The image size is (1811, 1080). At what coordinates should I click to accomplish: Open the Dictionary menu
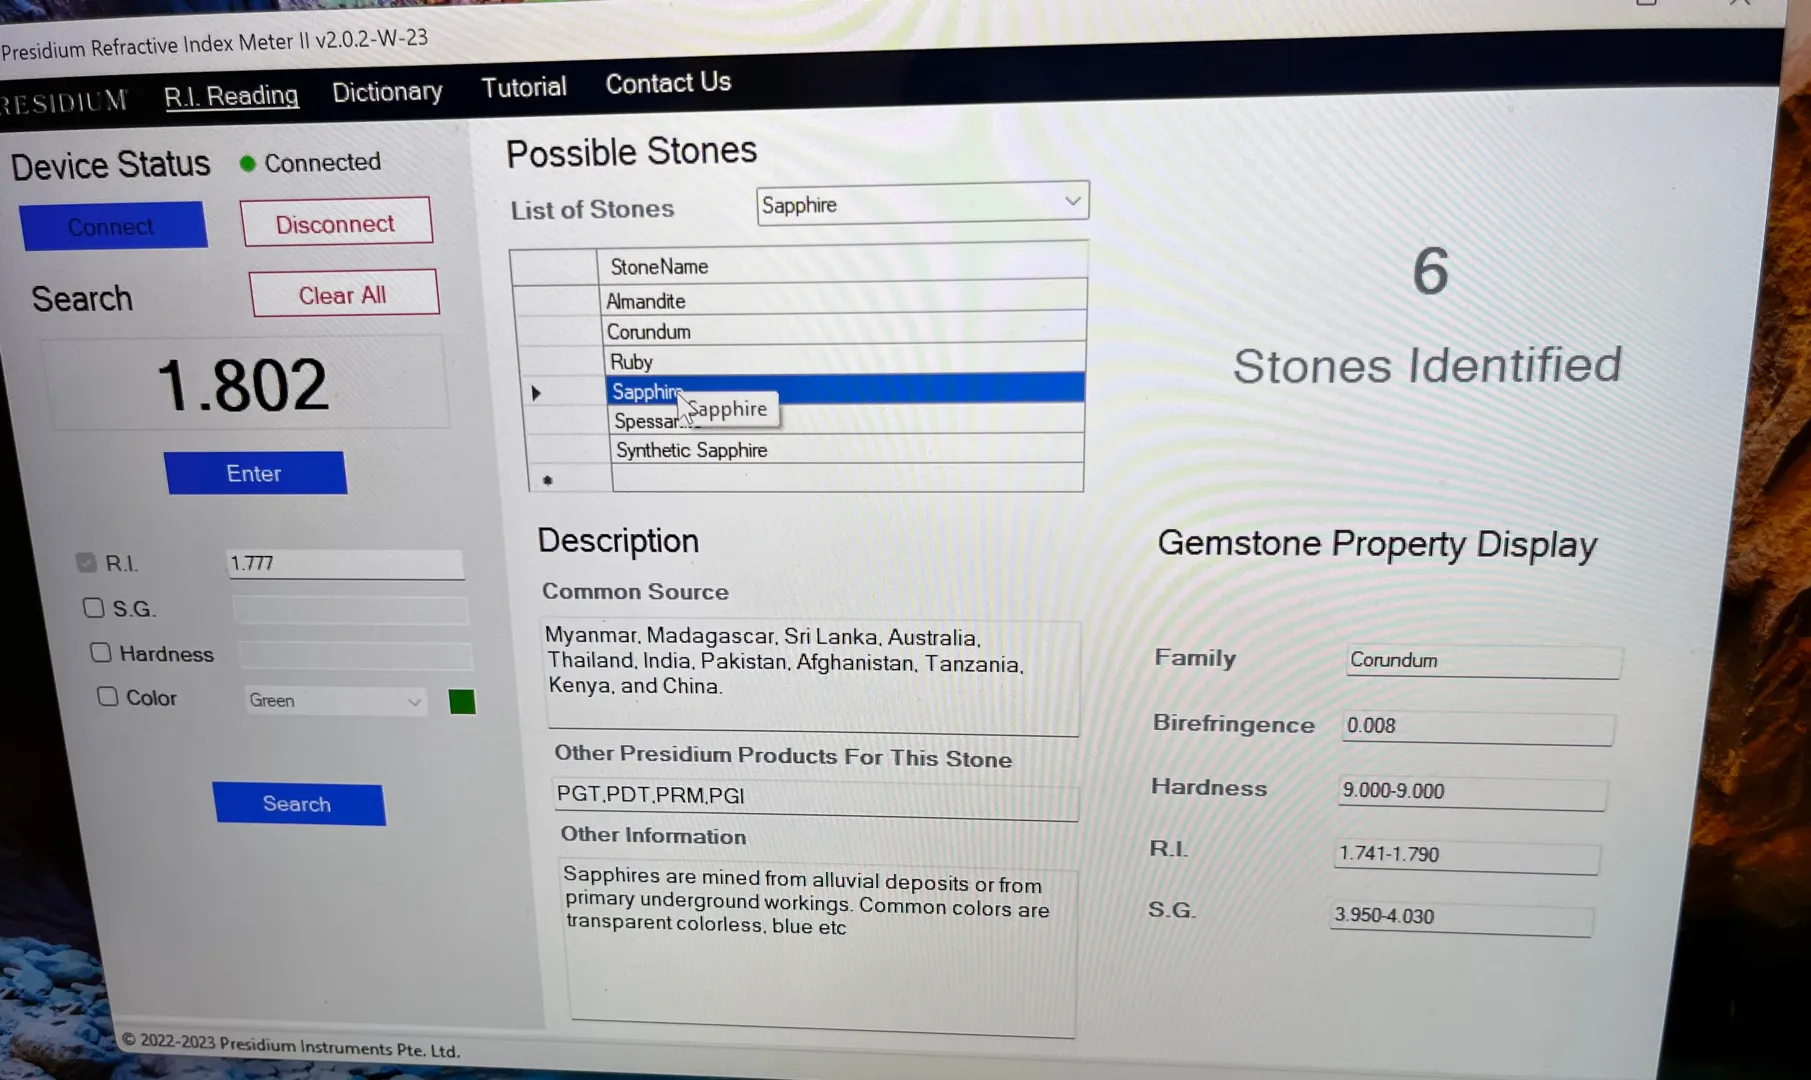[387, 92]
